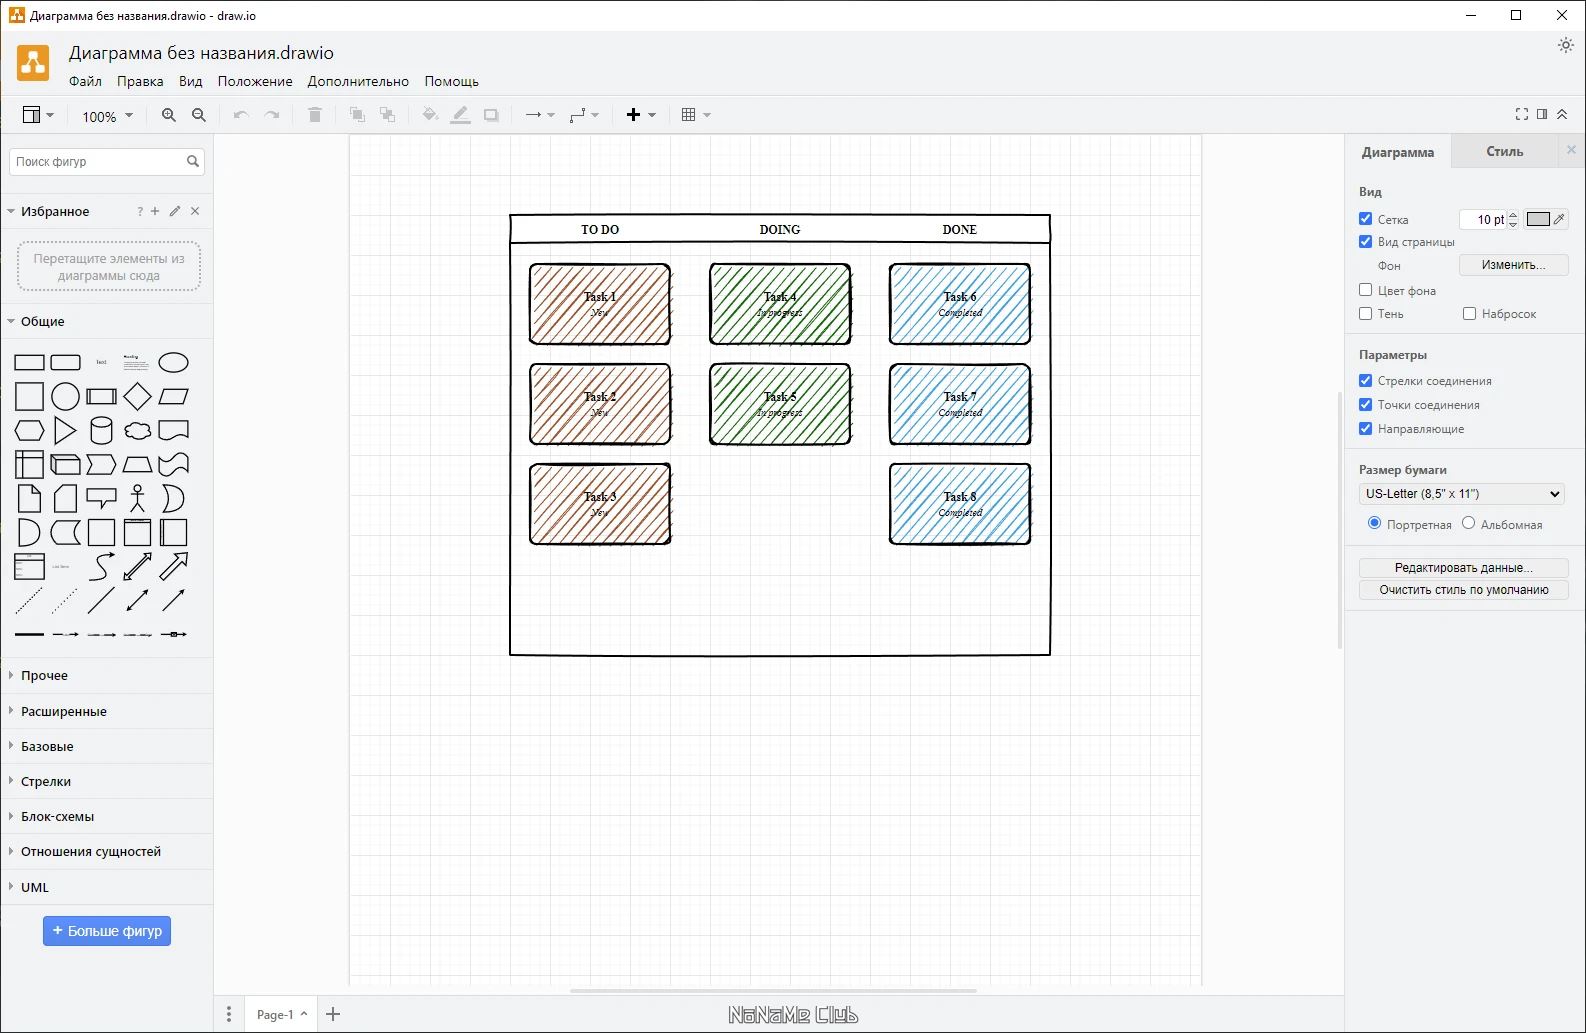Disable the Сетка grid checkbox
Screen dimensions: 1586x1033
(x=1365, y=219)
